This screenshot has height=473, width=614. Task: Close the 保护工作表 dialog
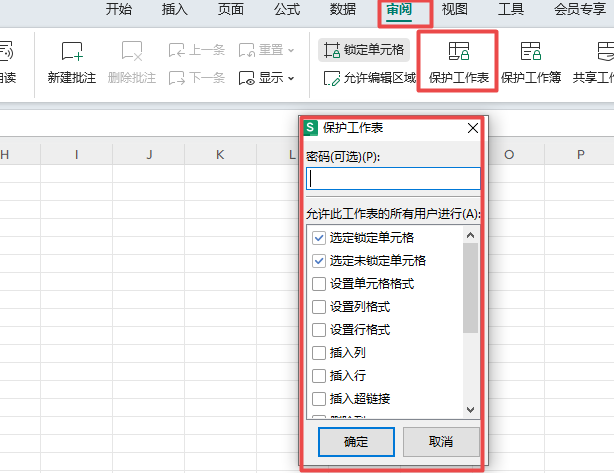pyautogui.click(x=473, y=128)
